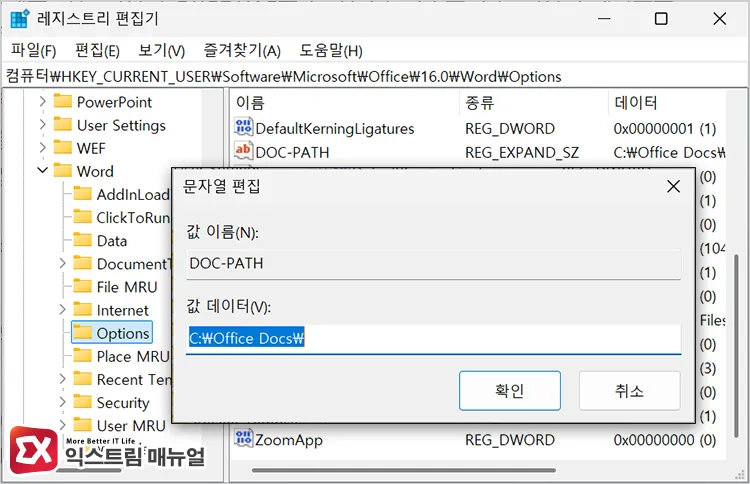750x484 pixels.
Task: Maximize the Registry Editor window
Action: (x=661, y=19)
